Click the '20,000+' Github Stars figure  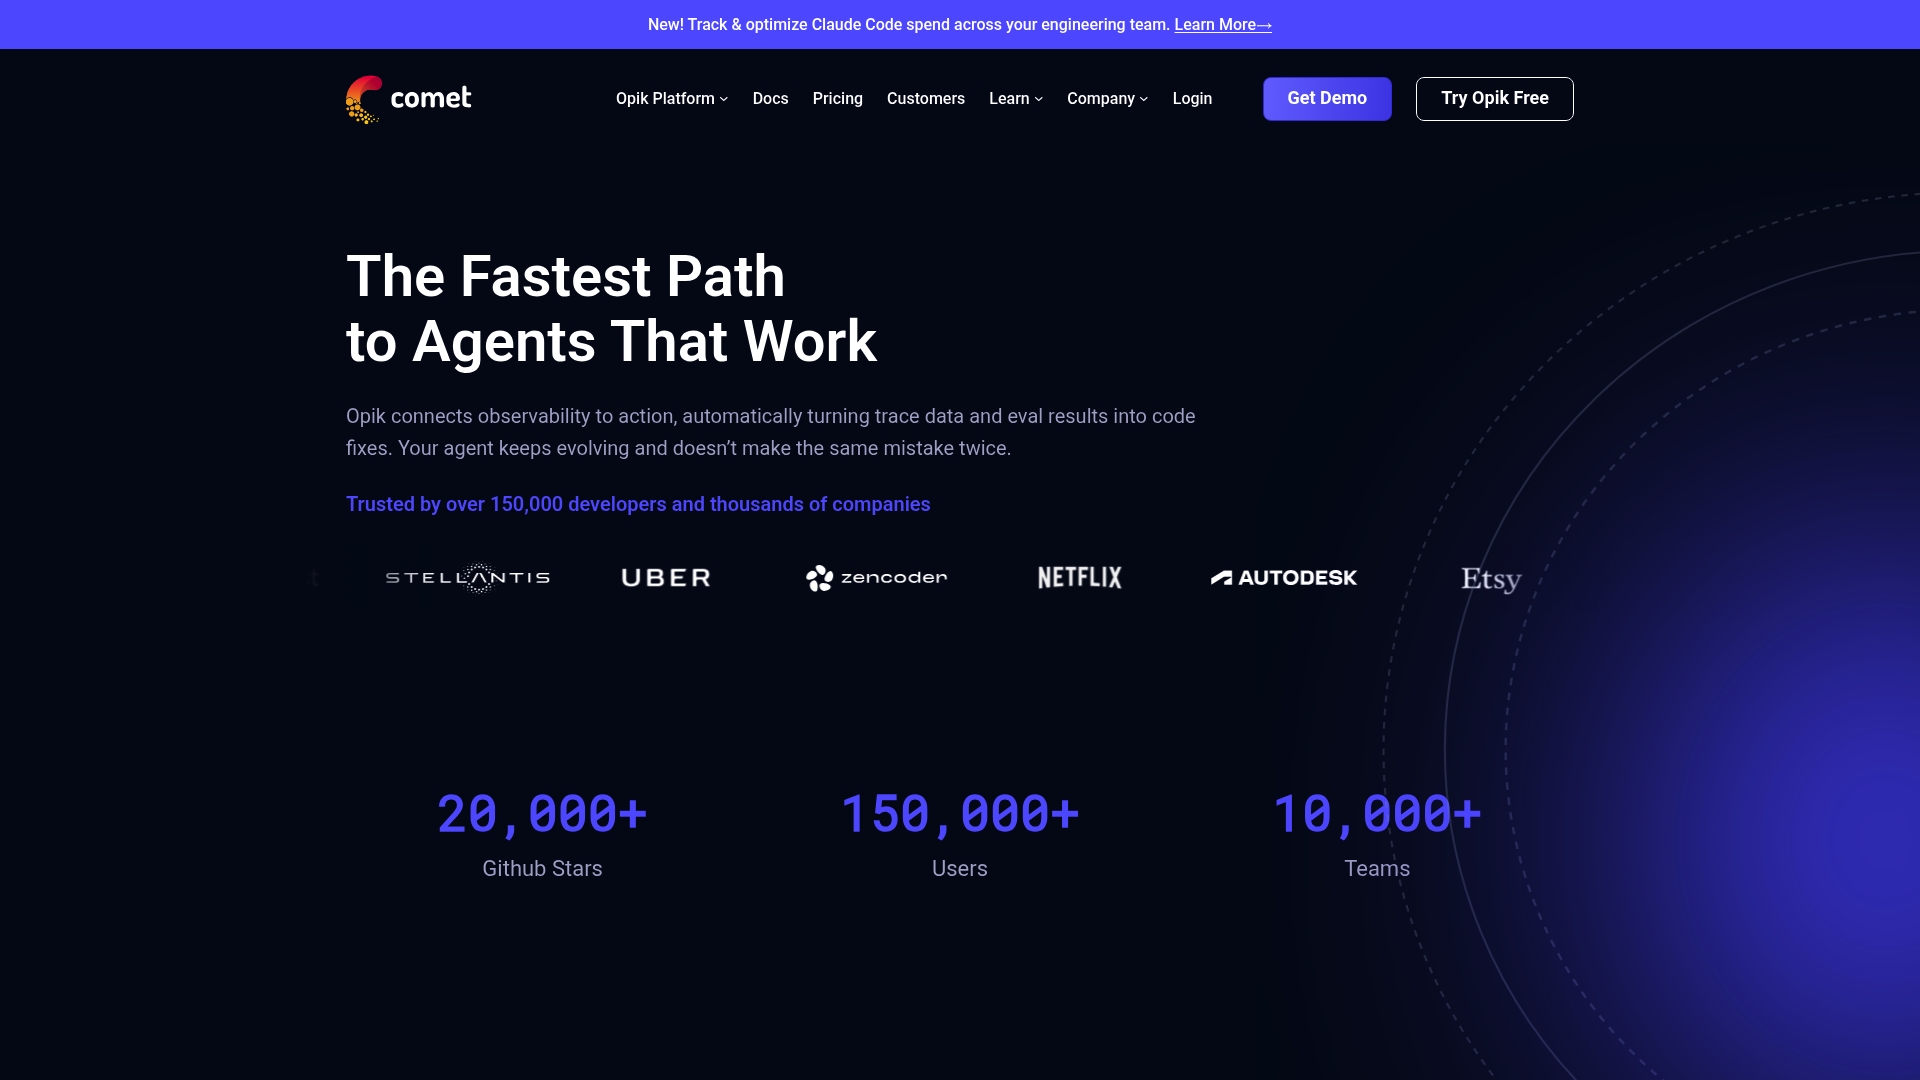(542, 814)
